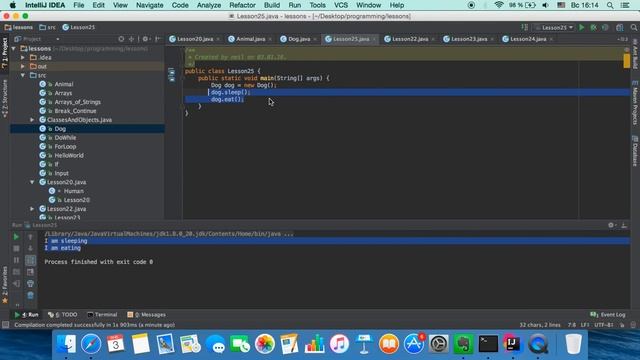
Task: Run Lesson25 with the green toolbar arrow
Action: pos(582,27)
